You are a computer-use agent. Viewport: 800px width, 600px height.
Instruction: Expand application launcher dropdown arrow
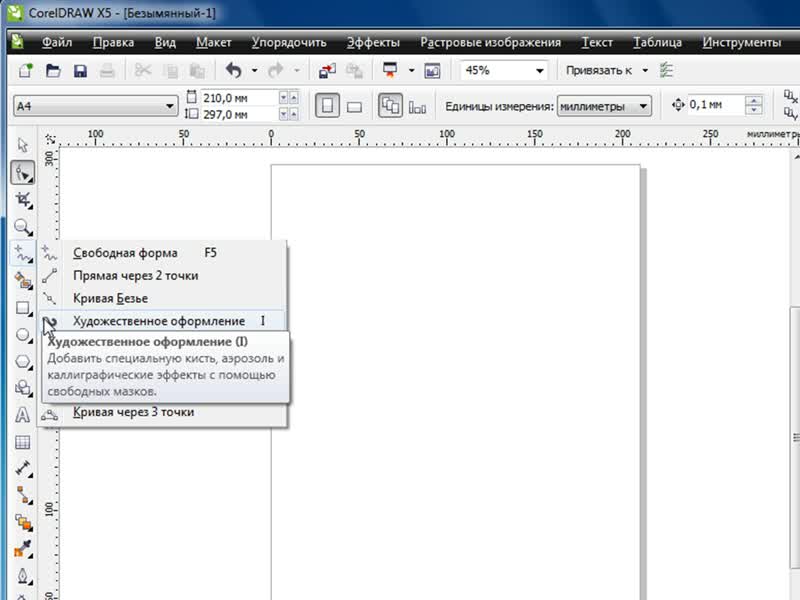(411, 70)
